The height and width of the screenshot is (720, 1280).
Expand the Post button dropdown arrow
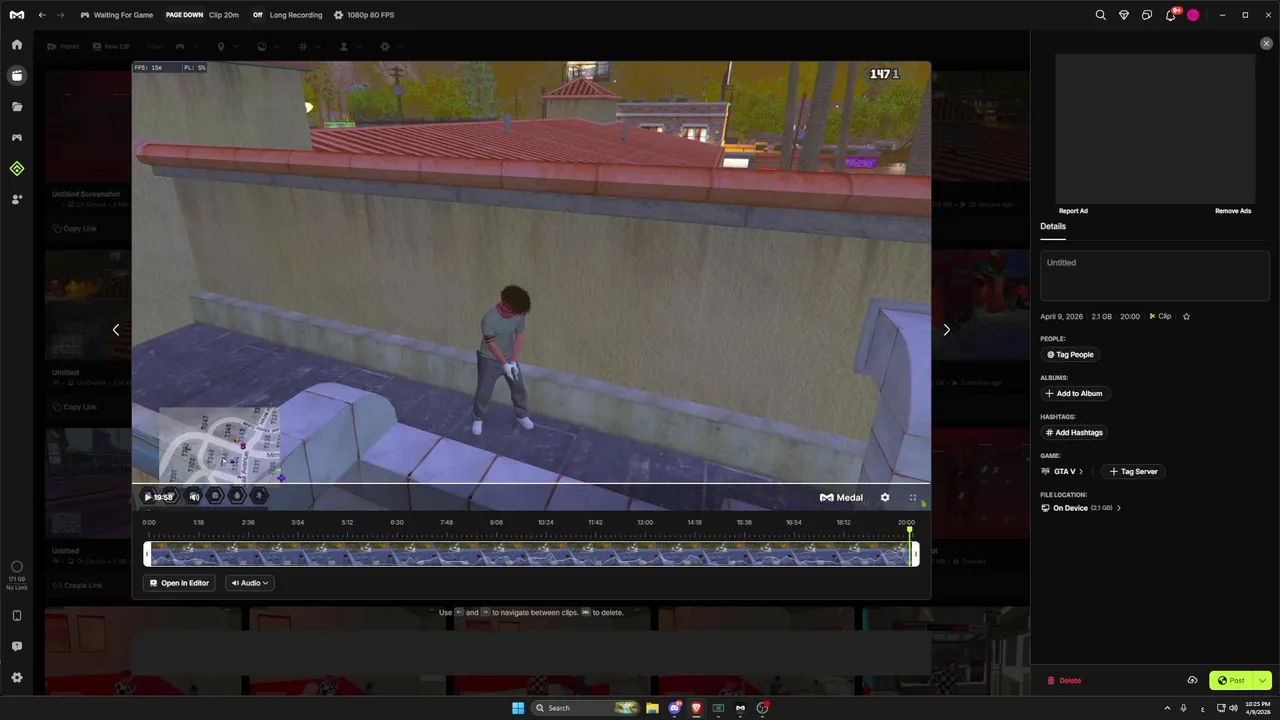click(x=1262, y=681)
